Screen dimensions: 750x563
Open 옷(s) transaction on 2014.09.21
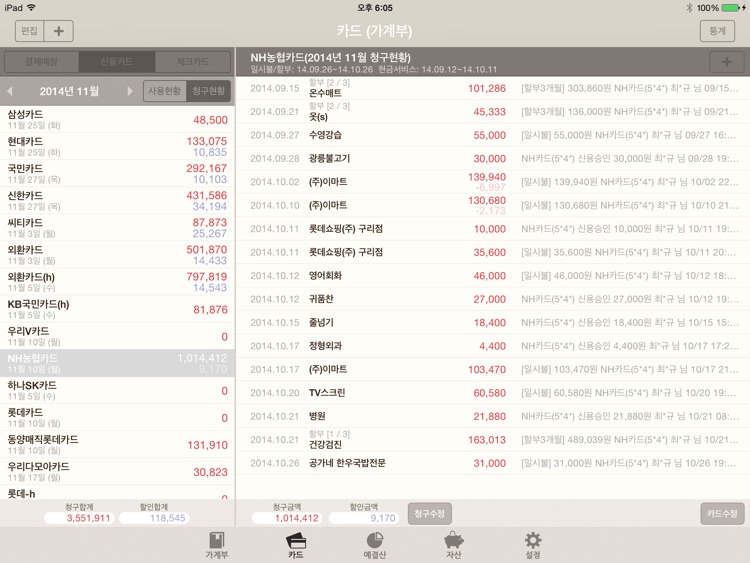[x=493, y=111]
